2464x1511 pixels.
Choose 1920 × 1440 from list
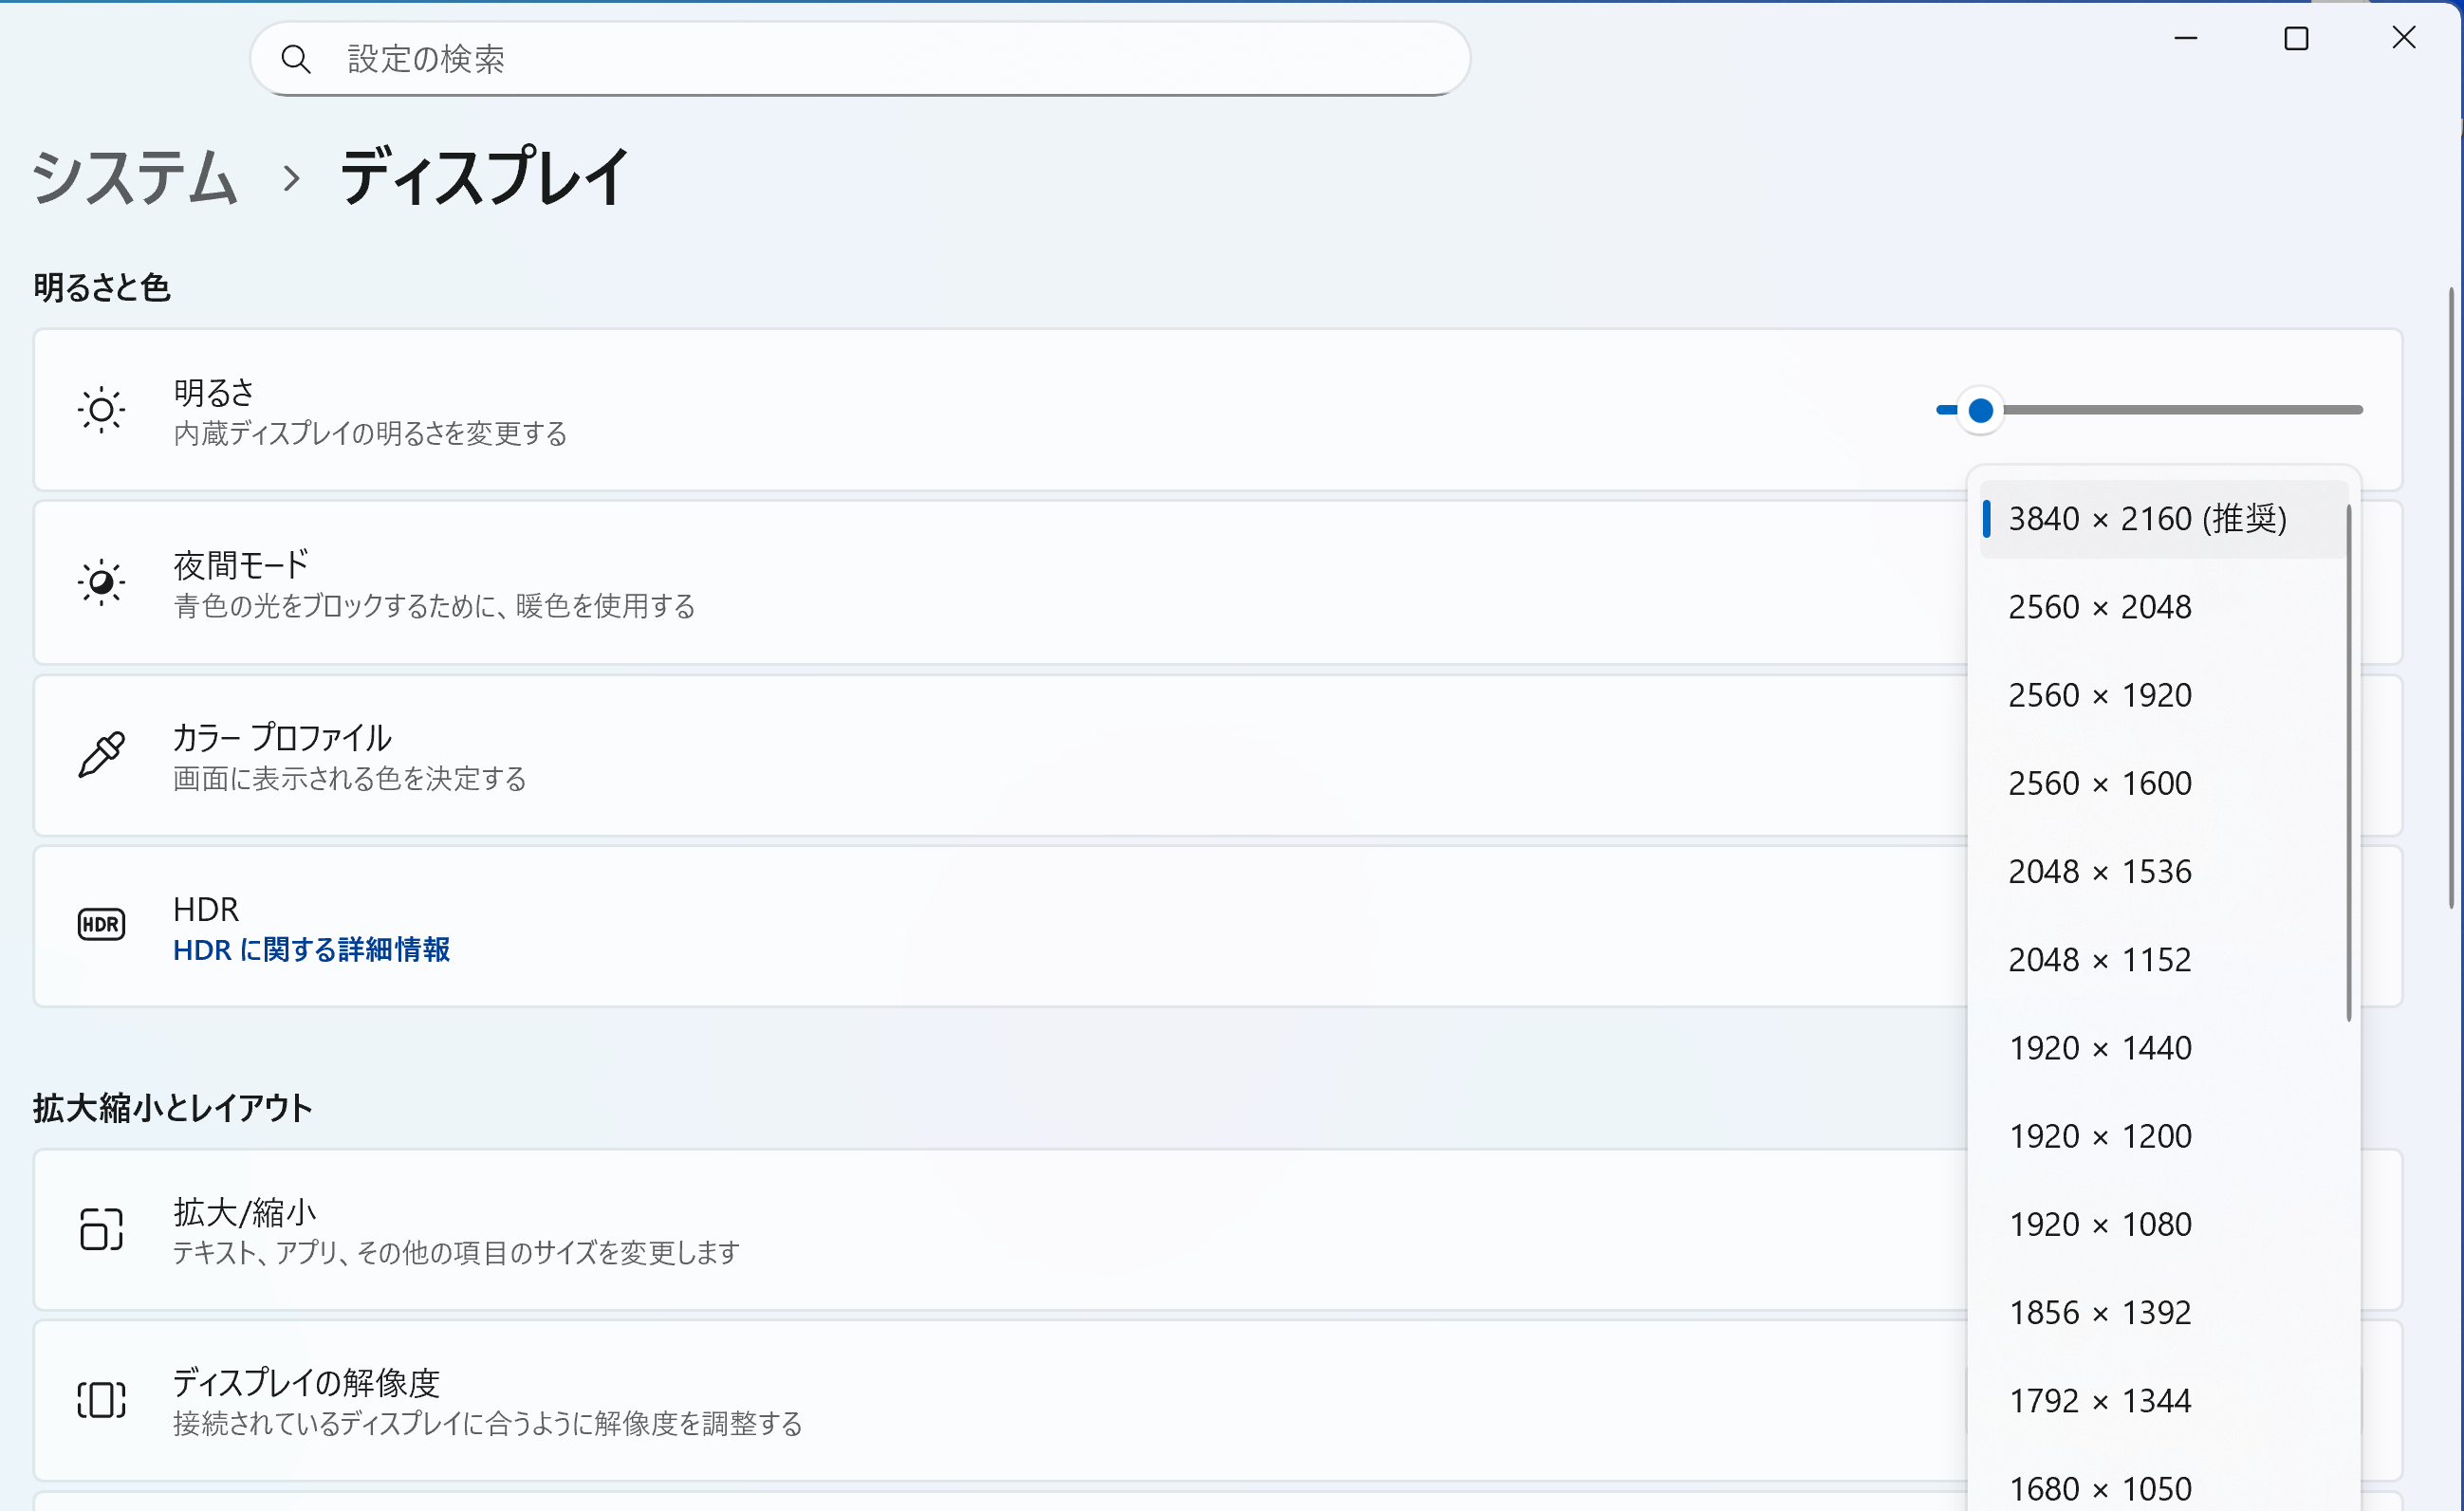tap(2162, 1048)
